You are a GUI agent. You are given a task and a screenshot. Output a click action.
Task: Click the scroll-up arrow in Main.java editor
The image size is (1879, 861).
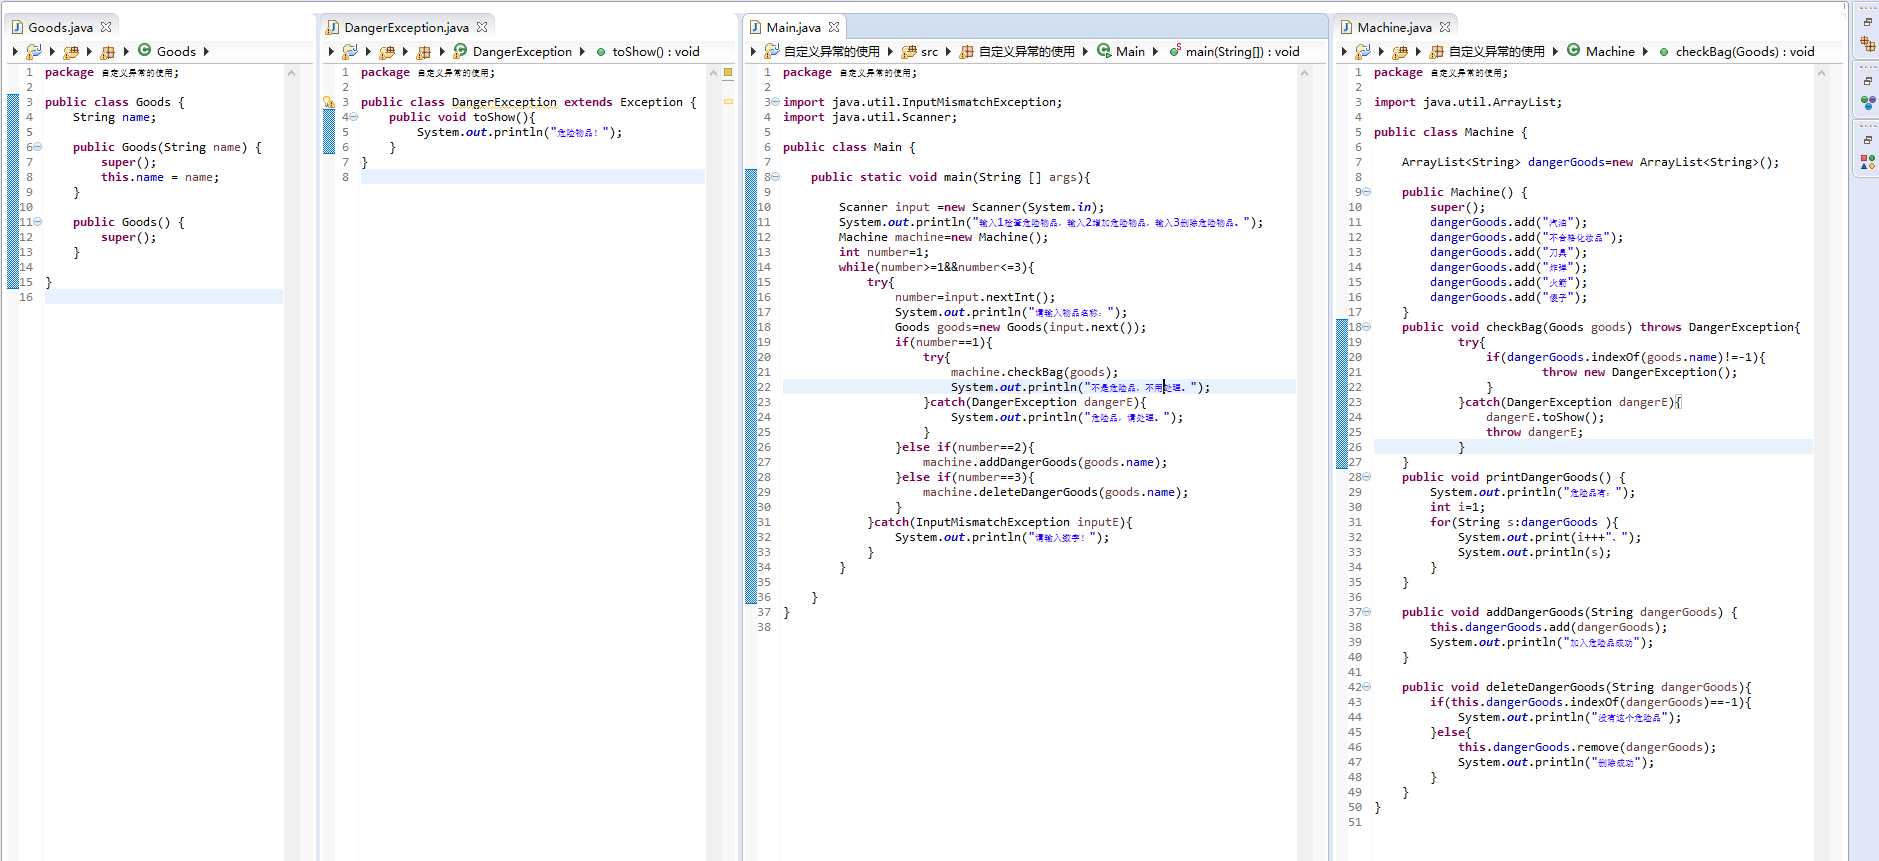coord(1304,73)
